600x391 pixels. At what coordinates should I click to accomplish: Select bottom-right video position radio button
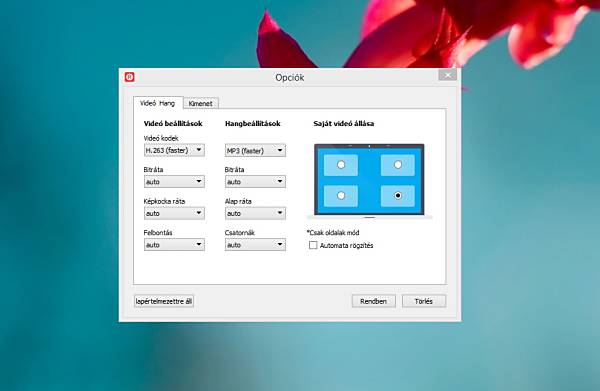click(398, 196)
